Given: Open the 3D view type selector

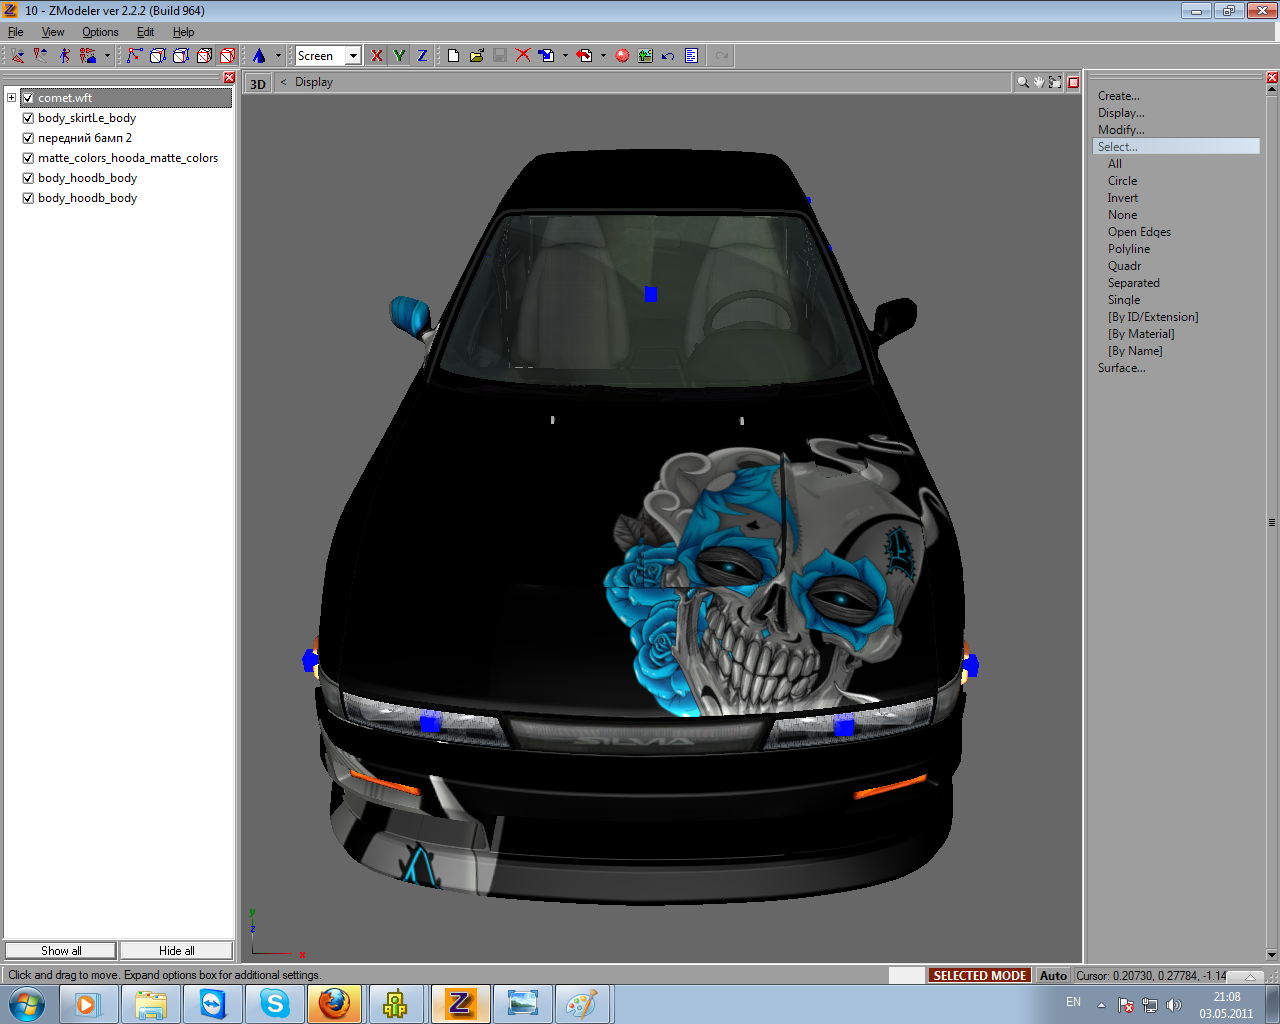Looking at the screenshot, I should (258, 83).
